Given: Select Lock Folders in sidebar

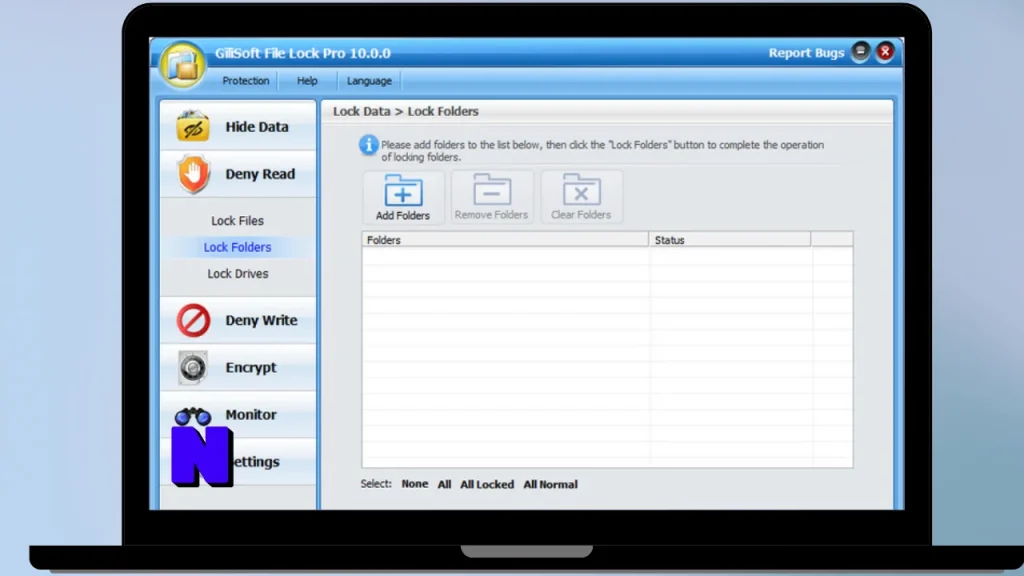Looking at the screenshot, I should point(237,247).
